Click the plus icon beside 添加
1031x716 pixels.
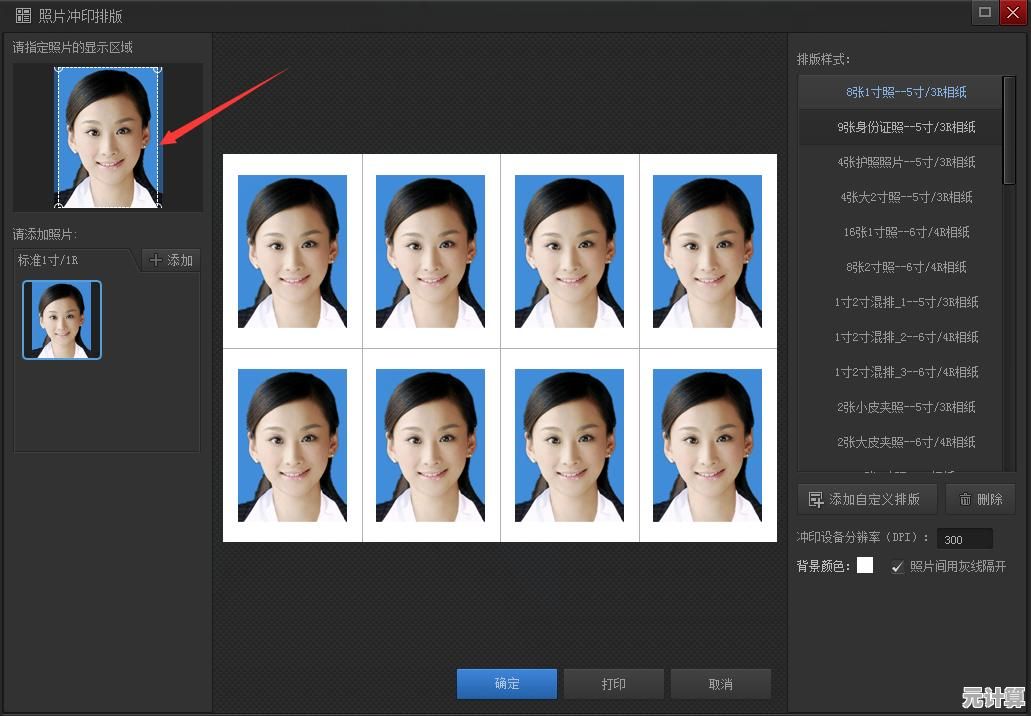[x=156, y=260]
